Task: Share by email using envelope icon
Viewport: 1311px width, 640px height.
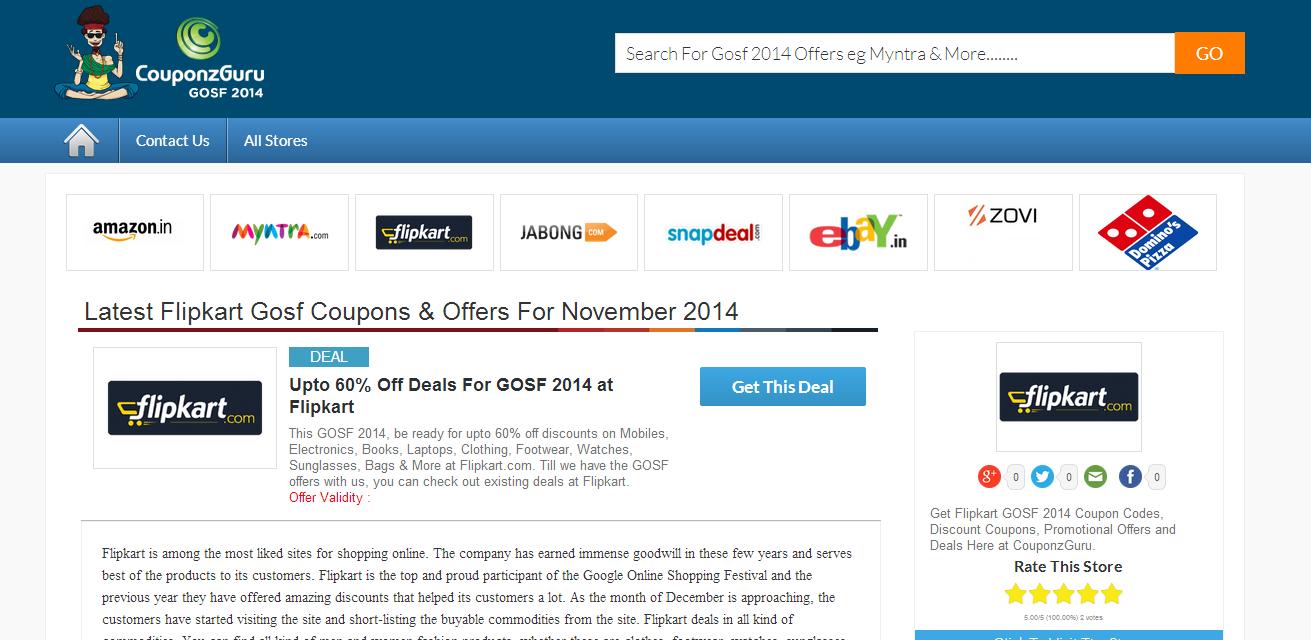Action: click(x=1095, y=477)
